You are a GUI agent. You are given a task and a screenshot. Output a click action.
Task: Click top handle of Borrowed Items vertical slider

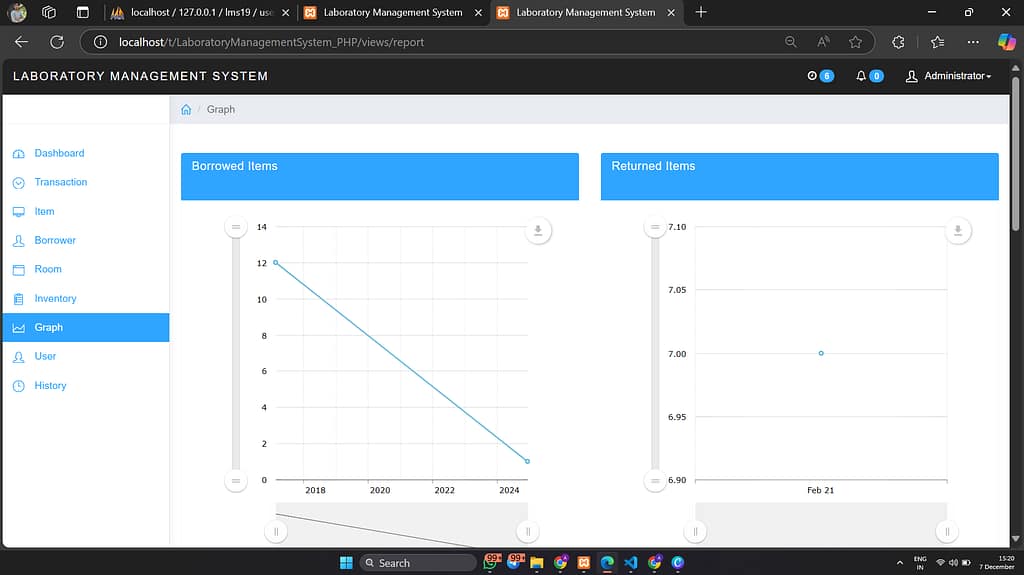[237, 228]
